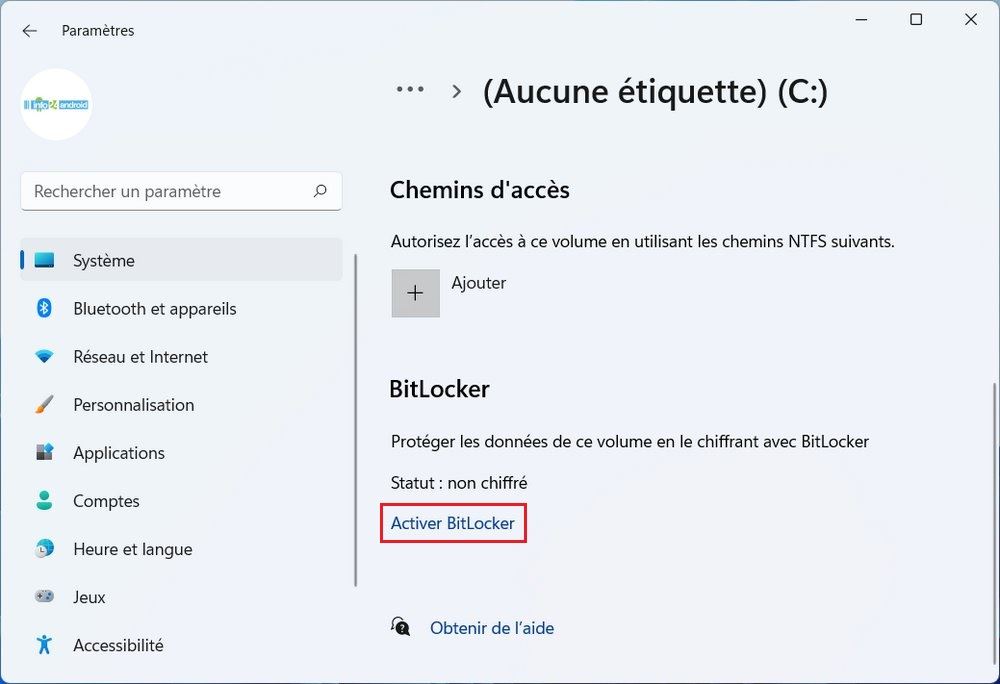Click the help headset icon
This screenshot has width=1000, height=684.
(401, 628)
